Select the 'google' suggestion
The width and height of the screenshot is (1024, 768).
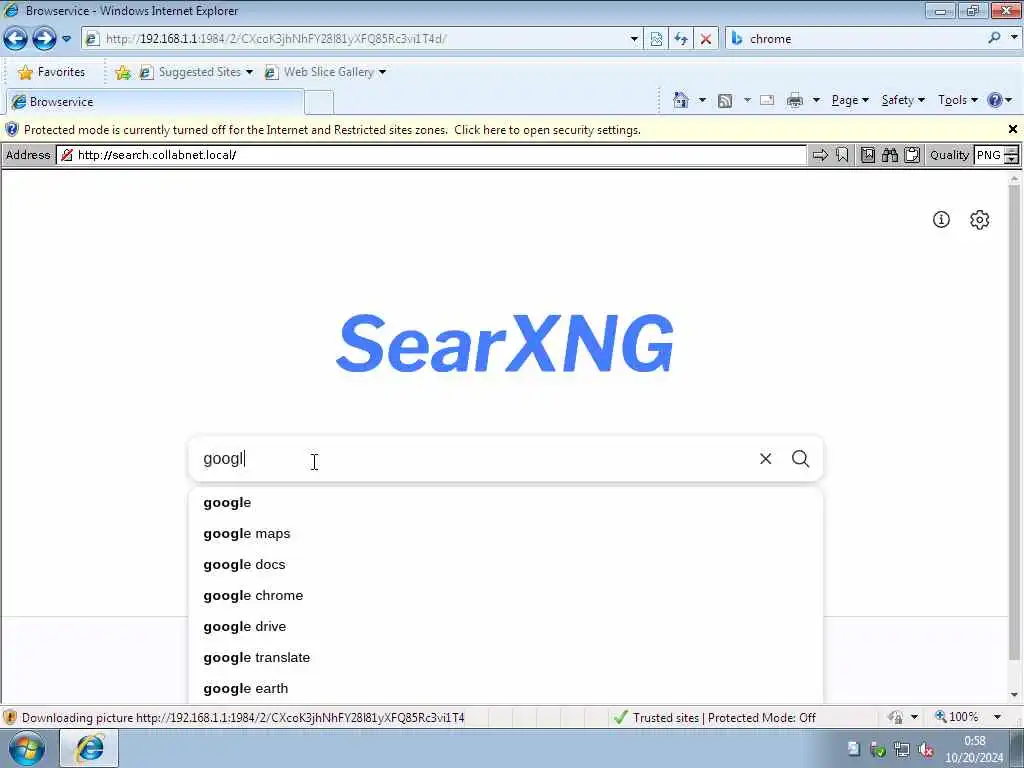pos(505,502)
